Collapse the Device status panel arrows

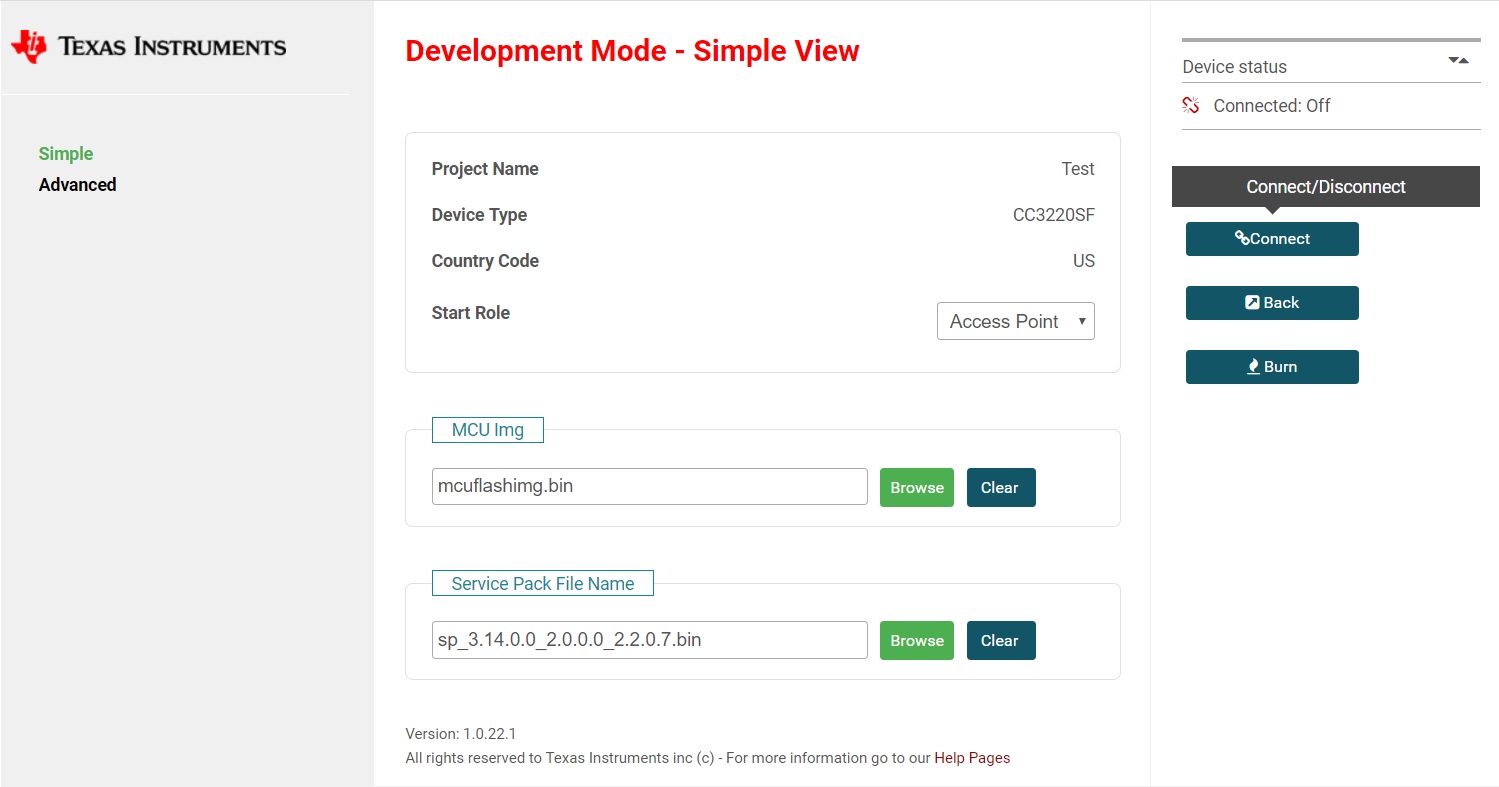point(1458,61)
